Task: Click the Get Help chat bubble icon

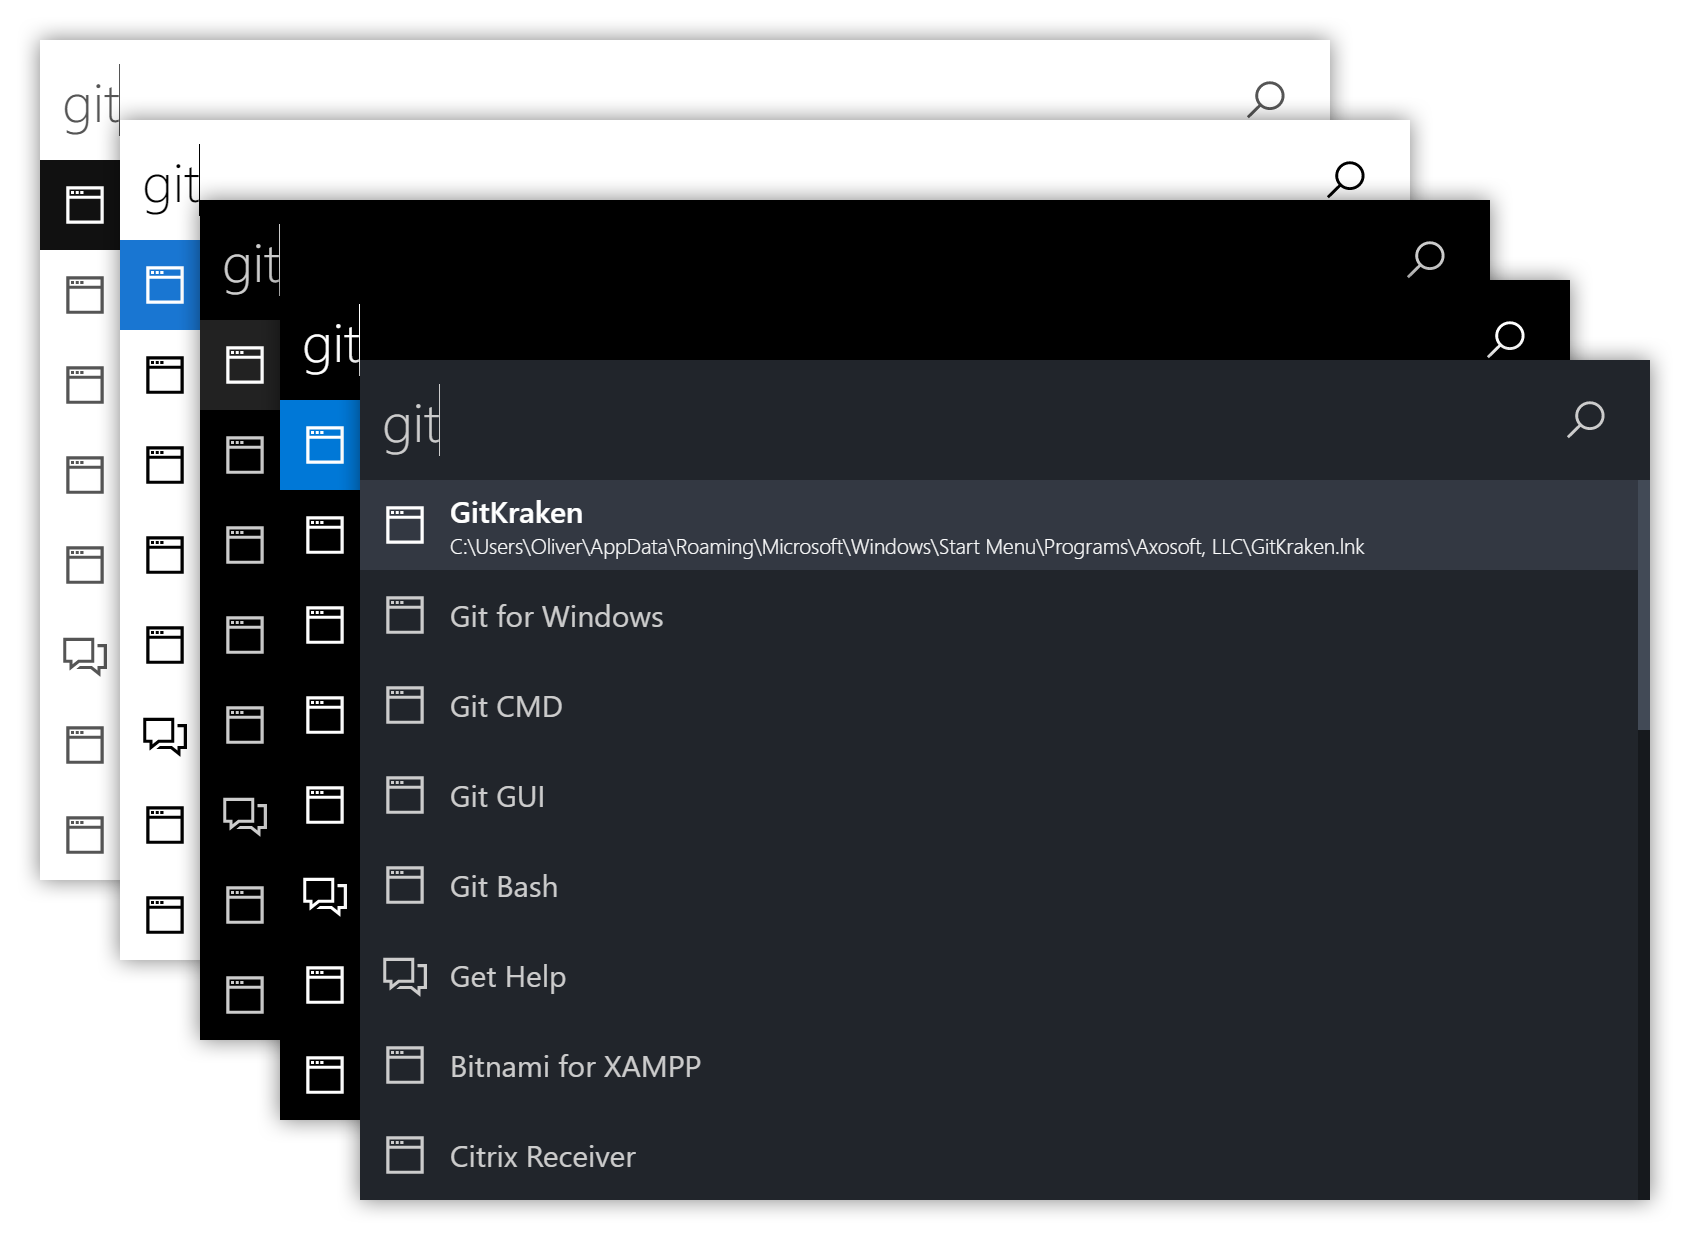Action: (405, 976)
